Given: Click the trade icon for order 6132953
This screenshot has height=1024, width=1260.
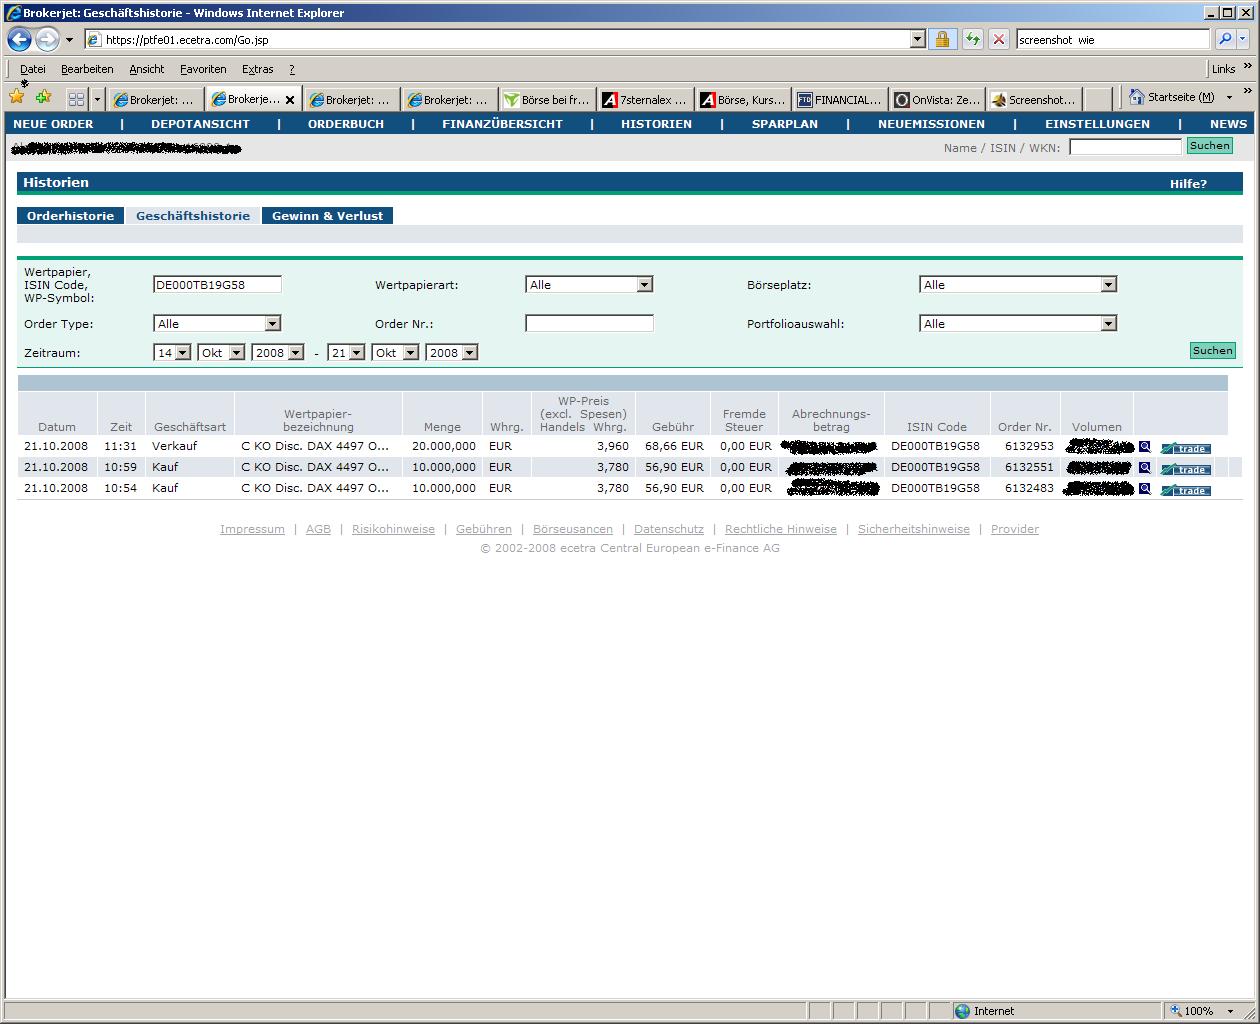Looking at the screenshot, I should pos(1186,448).
